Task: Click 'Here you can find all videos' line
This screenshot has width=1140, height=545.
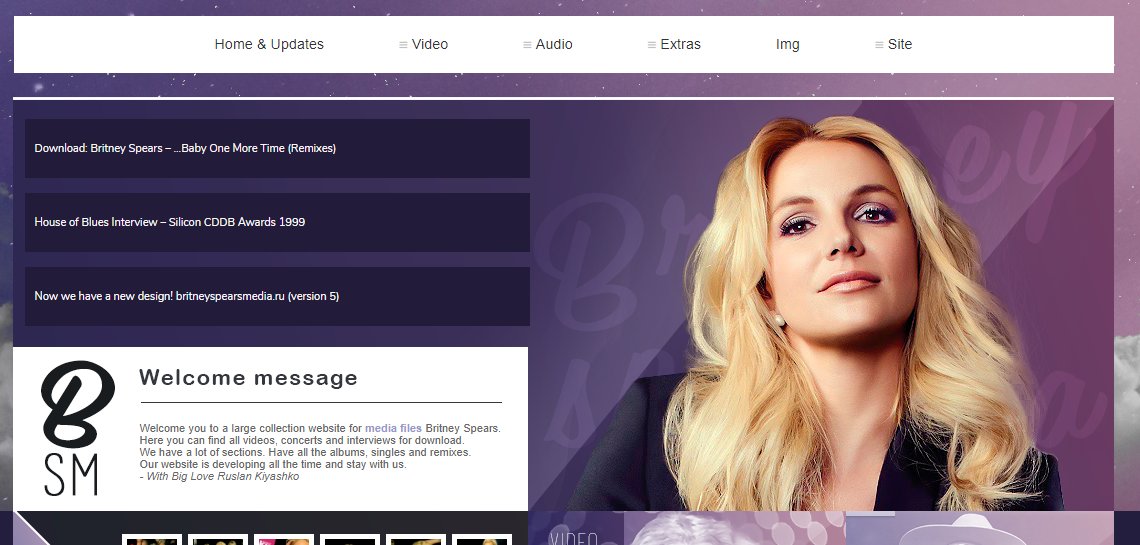Action: click(x=302, y=440)
